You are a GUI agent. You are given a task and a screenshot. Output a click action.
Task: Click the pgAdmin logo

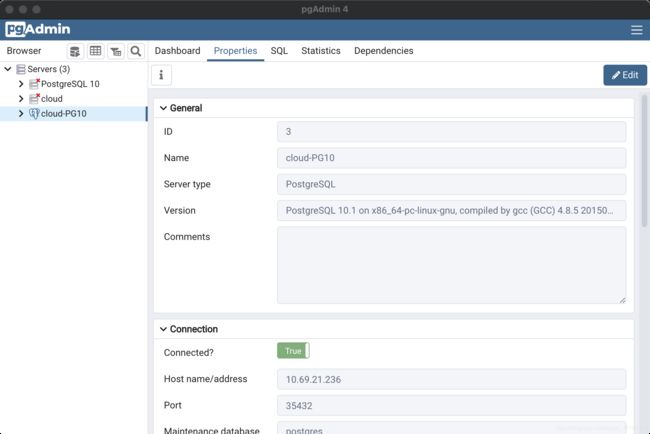[x=38, y=29]
